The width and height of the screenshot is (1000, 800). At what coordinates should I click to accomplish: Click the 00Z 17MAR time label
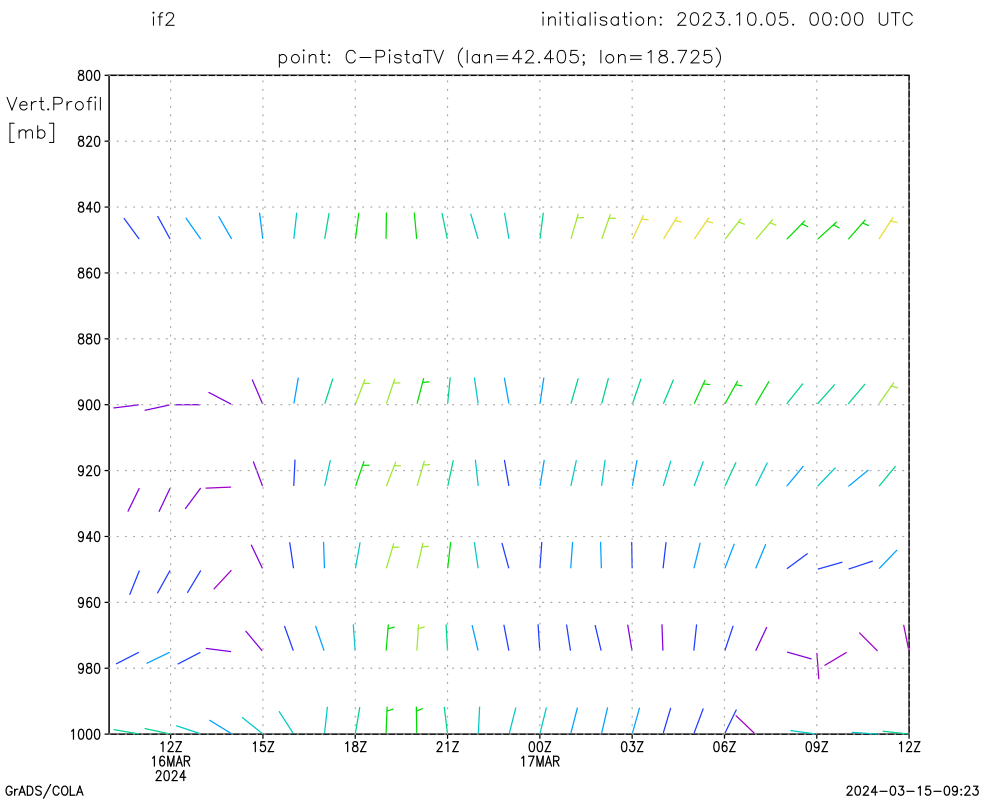(x=540, y=753)
